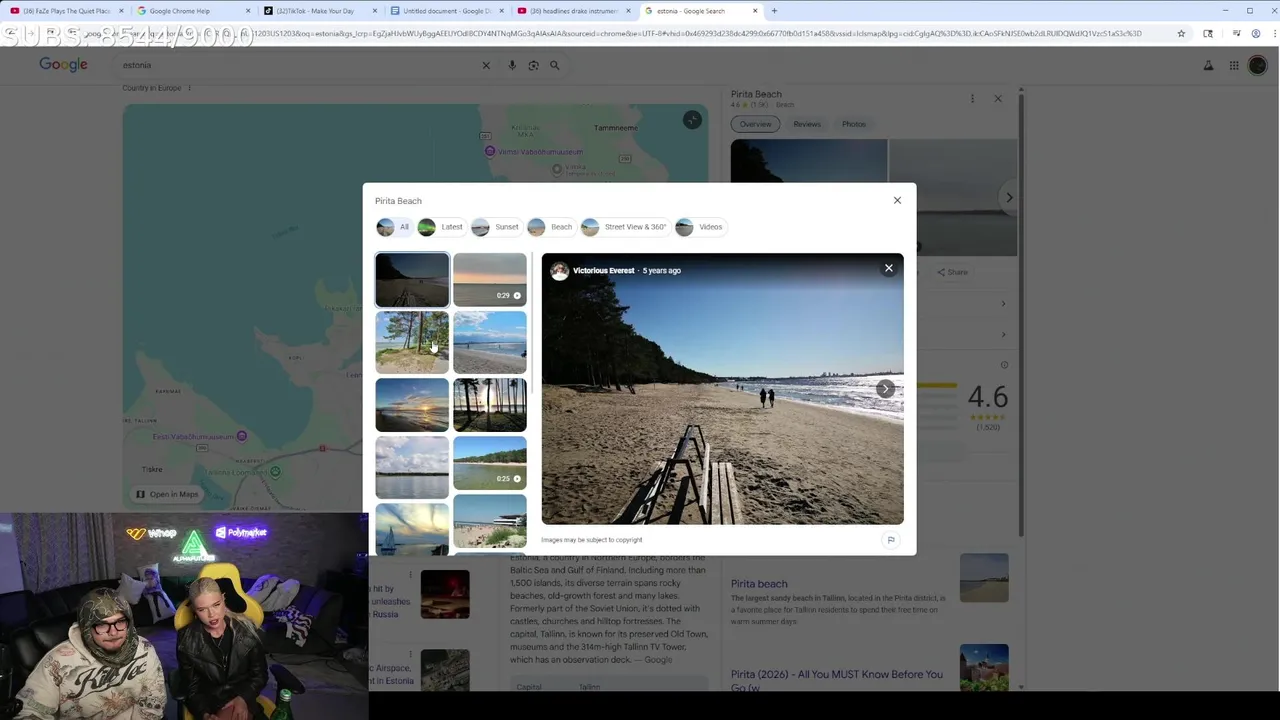Play the 0:25 beach video thumbnail
Image resolution: width=1280 pixels, height=720 pixels.
pos(490,463)
